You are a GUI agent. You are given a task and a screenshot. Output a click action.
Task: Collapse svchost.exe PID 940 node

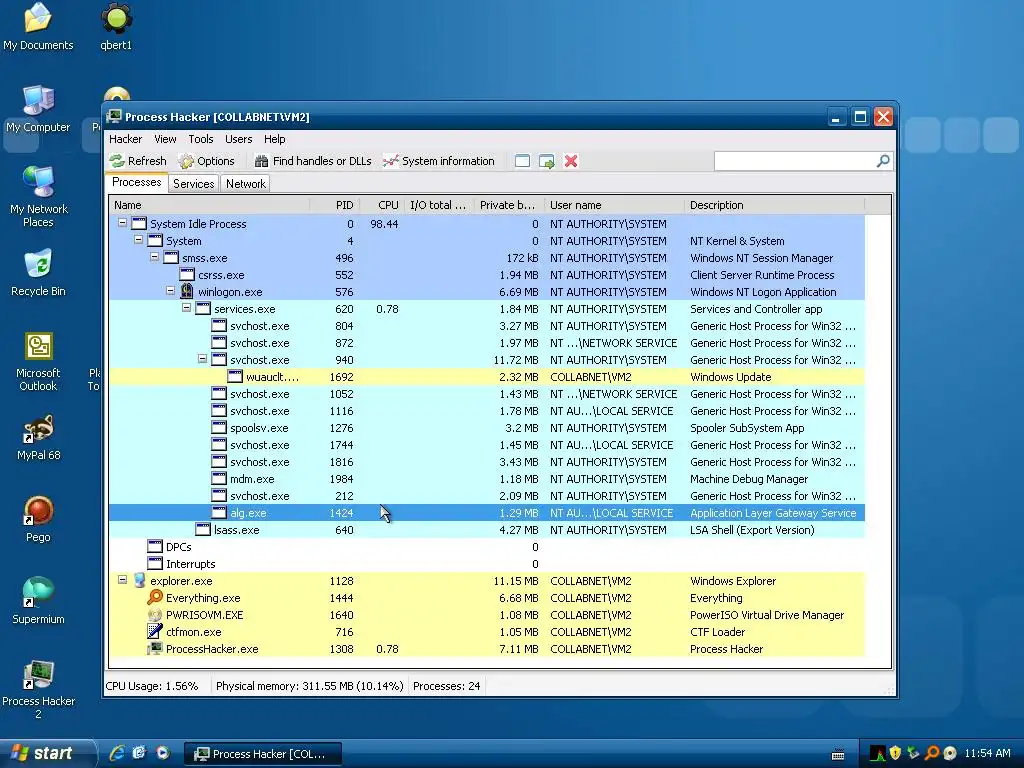[x=202, y=359]
